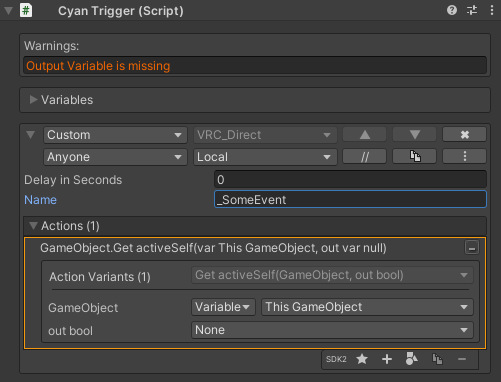The image size is (501, 382).
Task: Click the _SomeEvent name field
Action: click(x=350, y=200)
